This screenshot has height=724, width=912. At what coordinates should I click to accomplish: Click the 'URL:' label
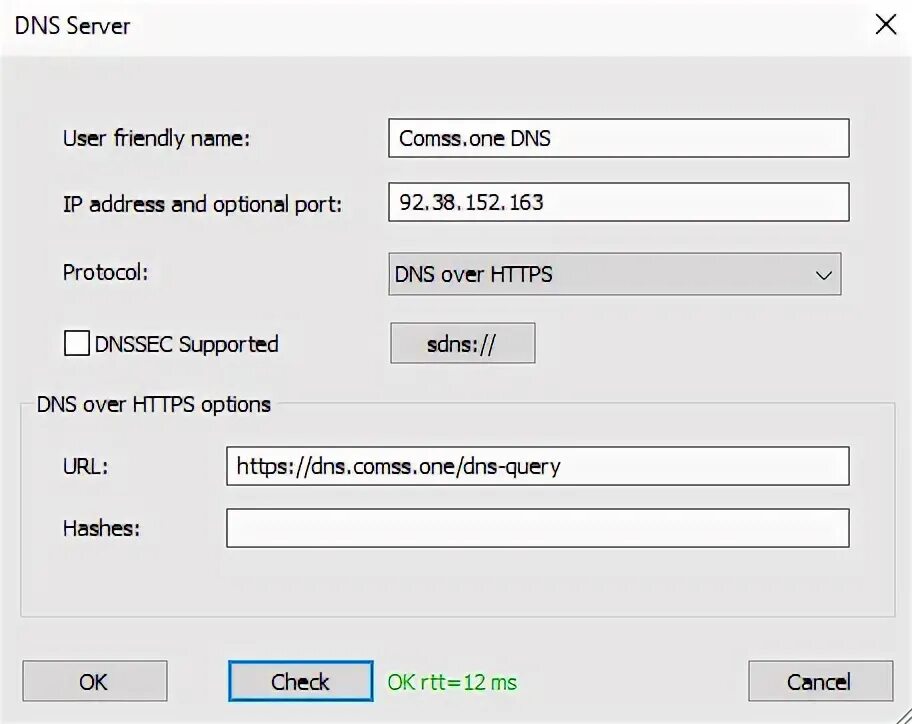tap(86, 466)
